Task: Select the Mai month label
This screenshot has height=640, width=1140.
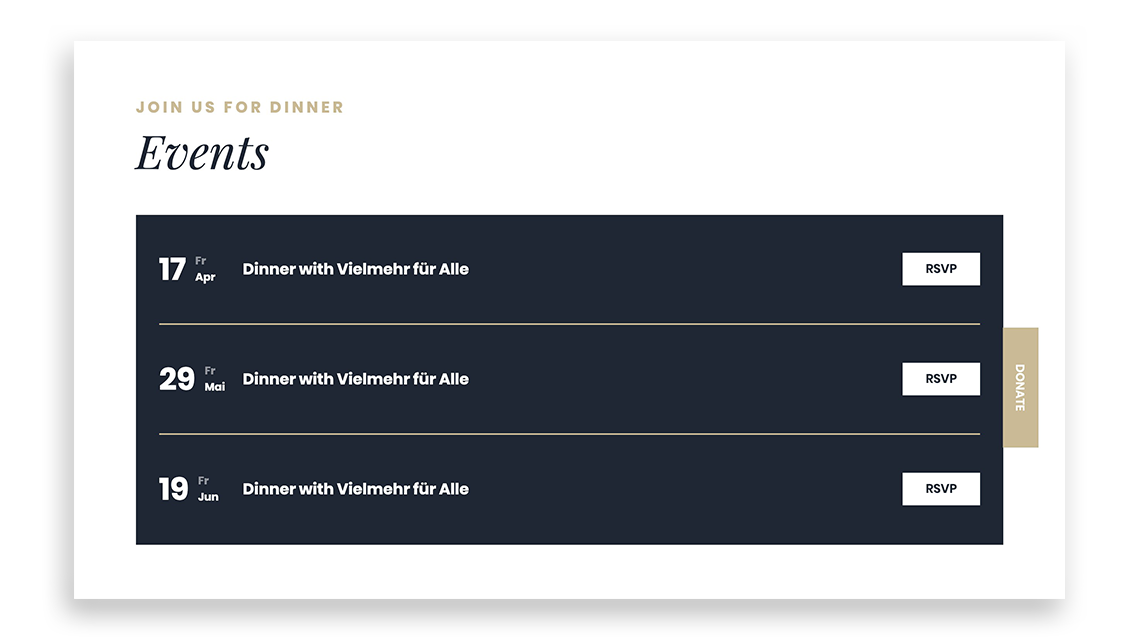Action: pyautogui.click(x=214, y=387)
